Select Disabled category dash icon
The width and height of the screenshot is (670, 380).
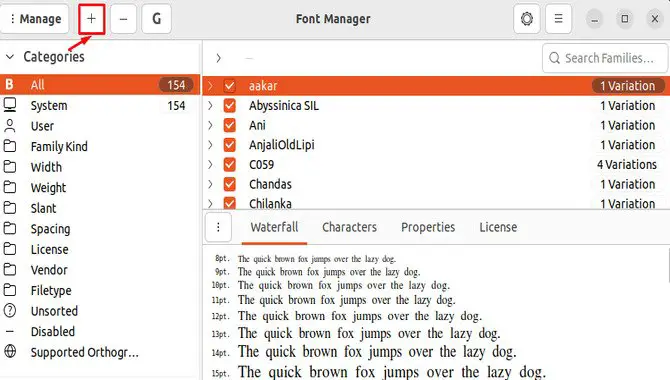tap(10, 331)
